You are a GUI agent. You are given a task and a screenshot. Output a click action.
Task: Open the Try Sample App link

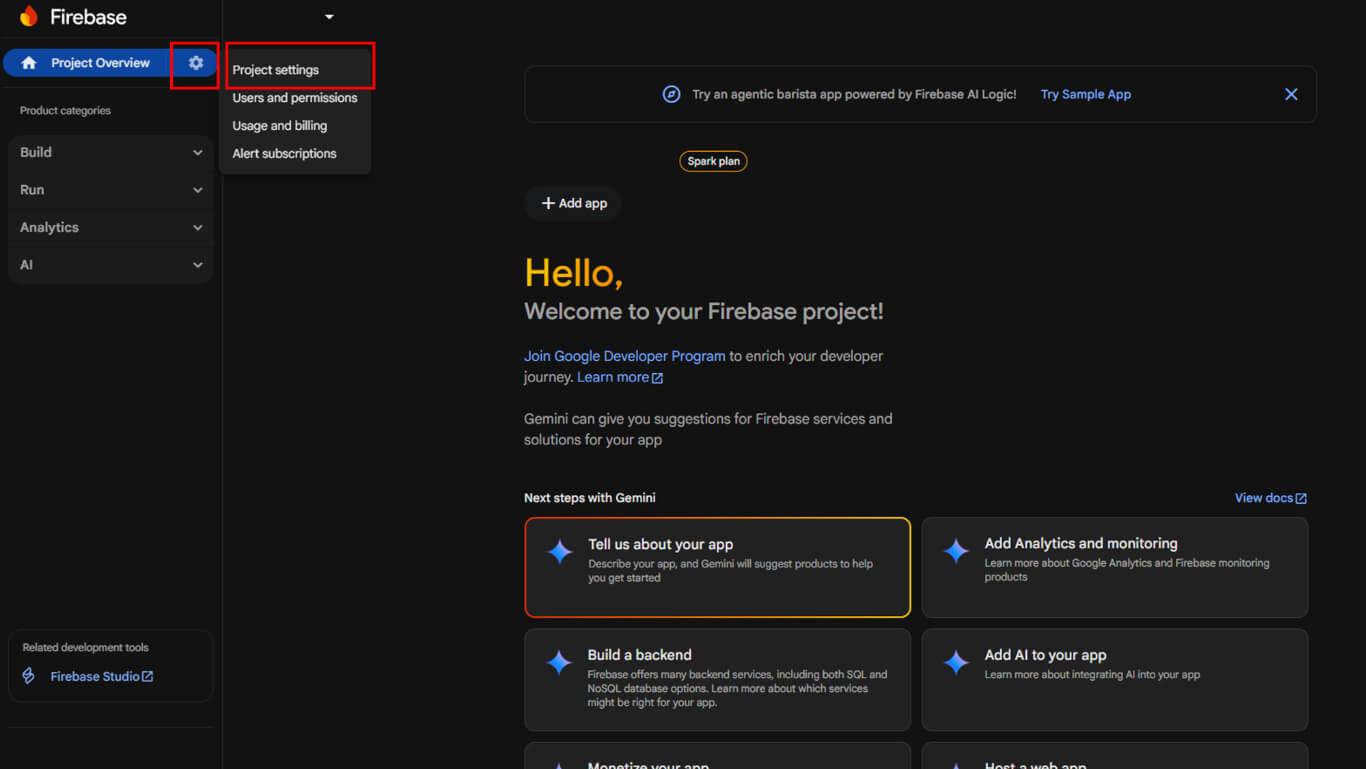[1085, 94]
